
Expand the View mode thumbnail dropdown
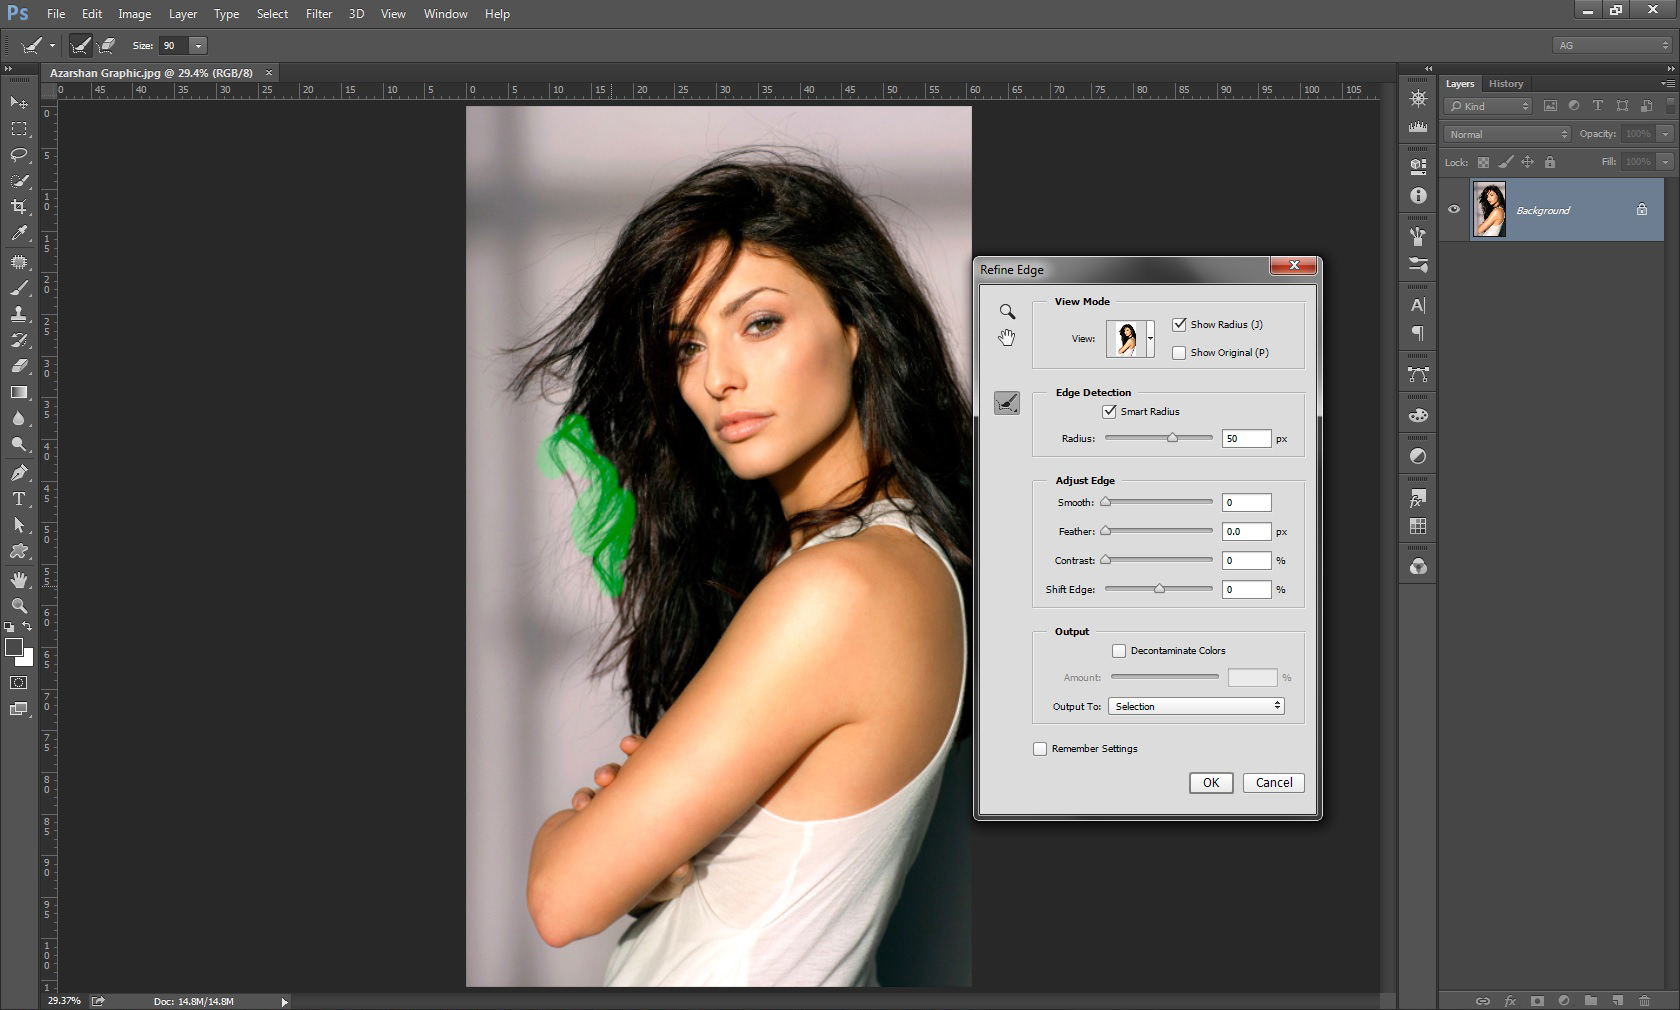tap(1150, 339)
